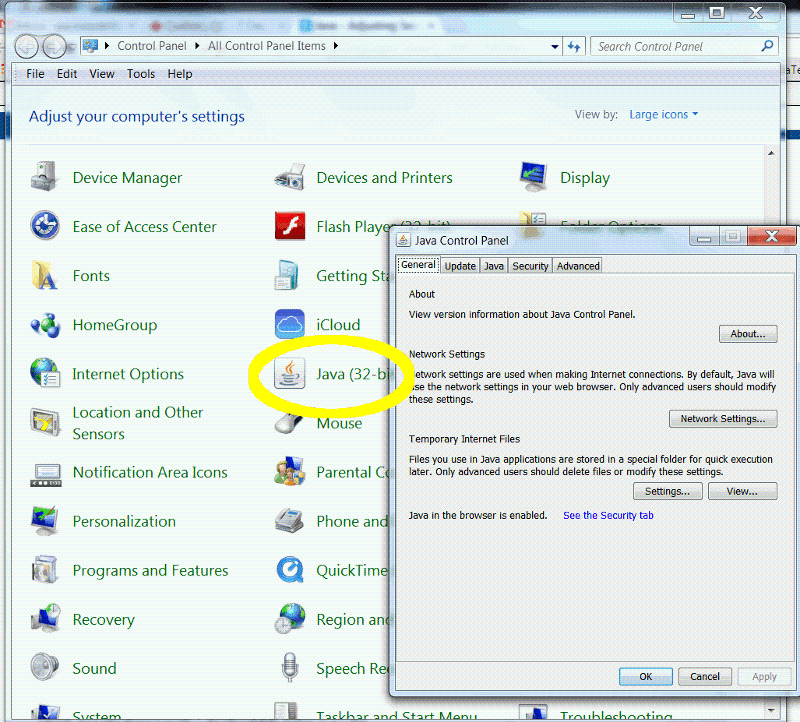Expand the arrow after All Control Panel Items
The height and width of the screenshot is (722, 800).
[336, 46]
